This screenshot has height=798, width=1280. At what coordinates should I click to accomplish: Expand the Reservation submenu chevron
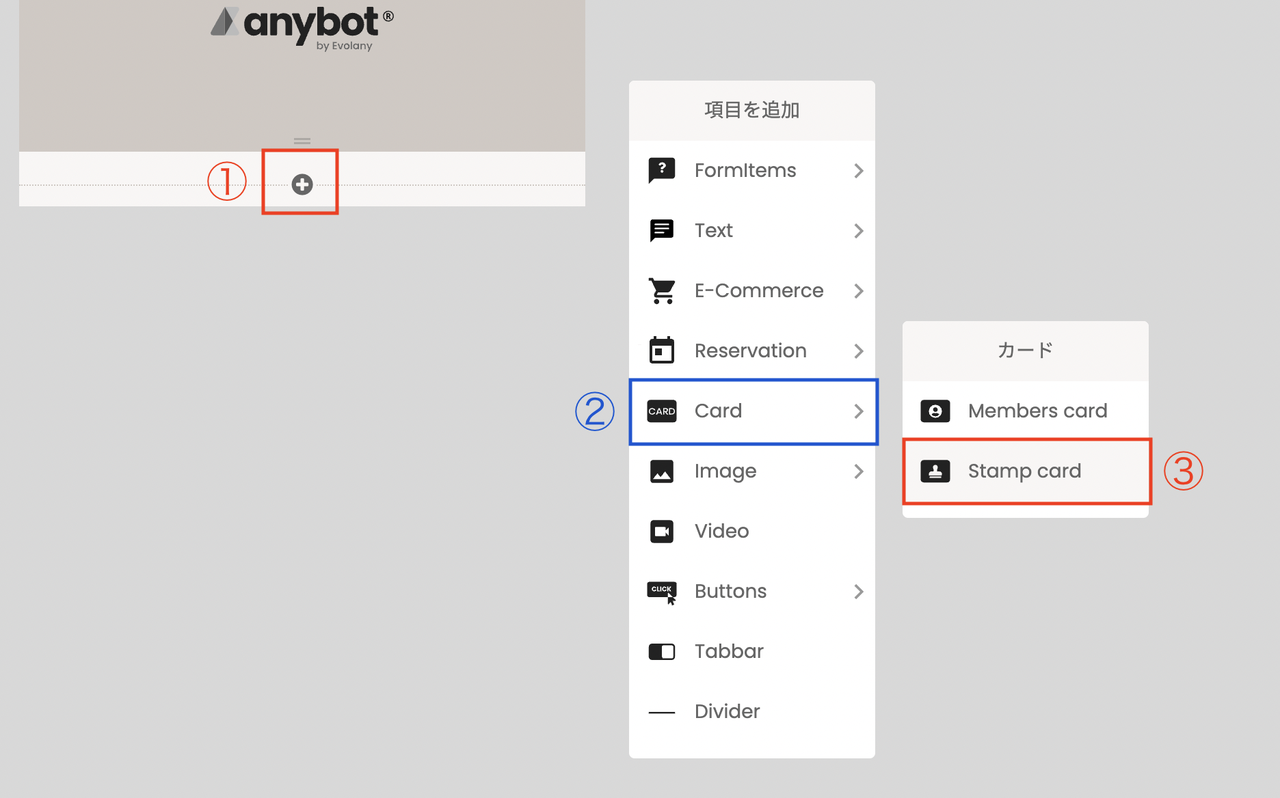[859, 351]
